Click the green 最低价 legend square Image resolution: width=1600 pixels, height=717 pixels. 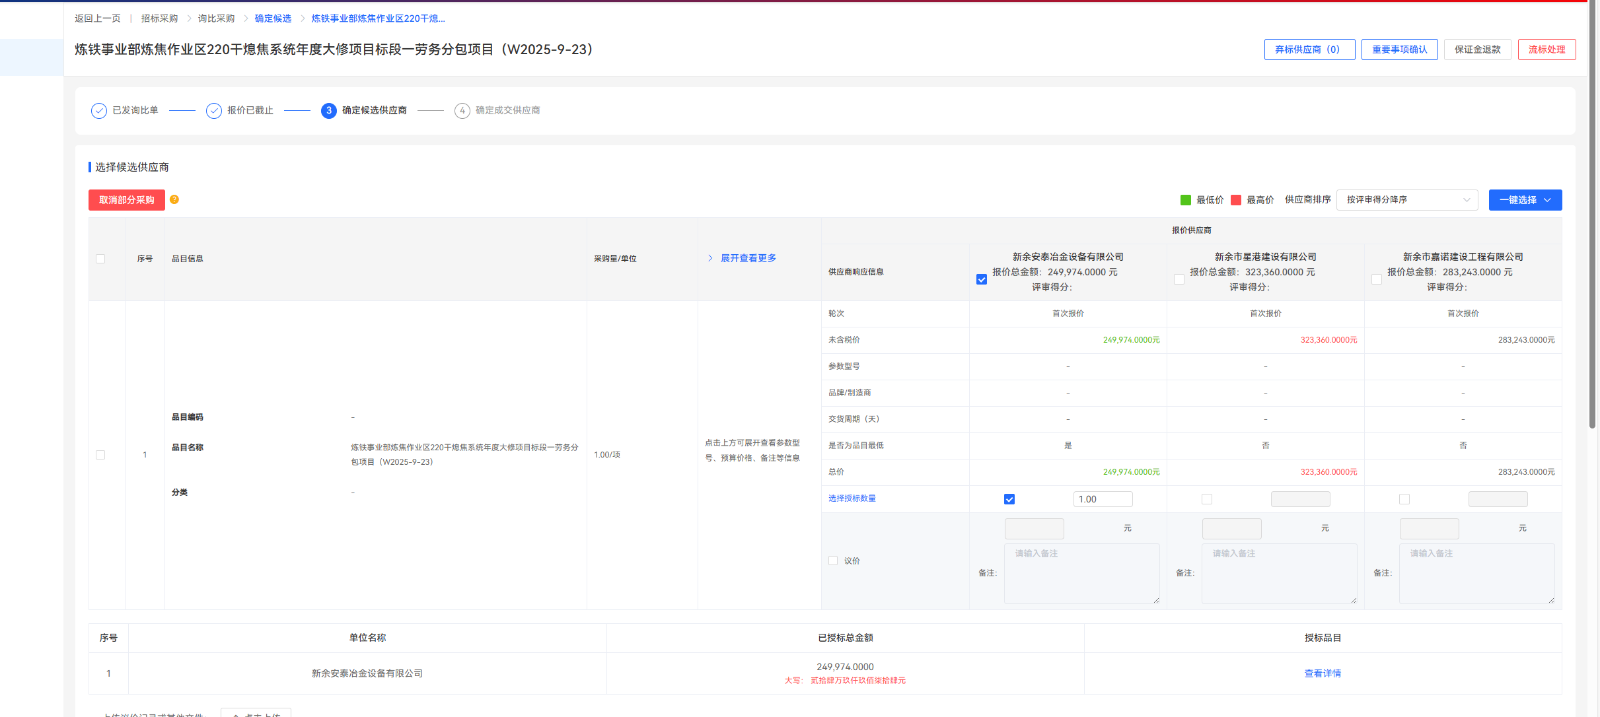pos(1186,200)
